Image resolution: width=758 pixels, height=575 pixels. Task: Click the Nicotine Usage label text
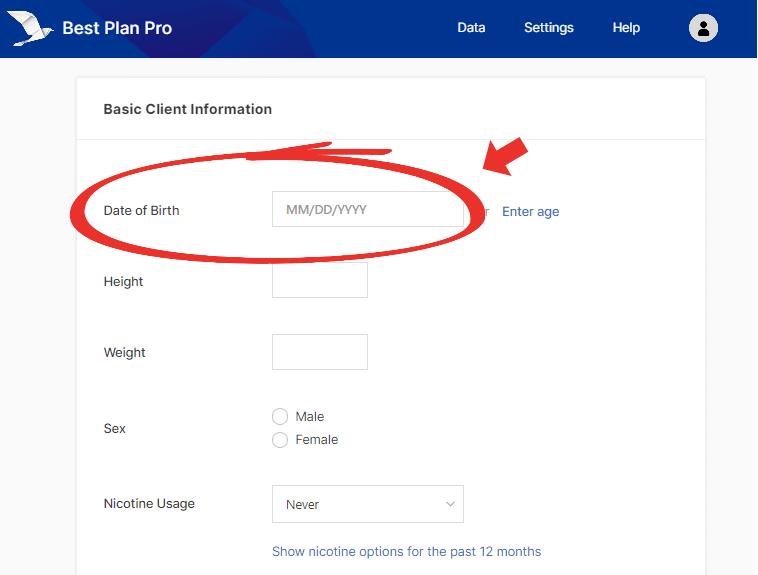(x=149, y=504)
